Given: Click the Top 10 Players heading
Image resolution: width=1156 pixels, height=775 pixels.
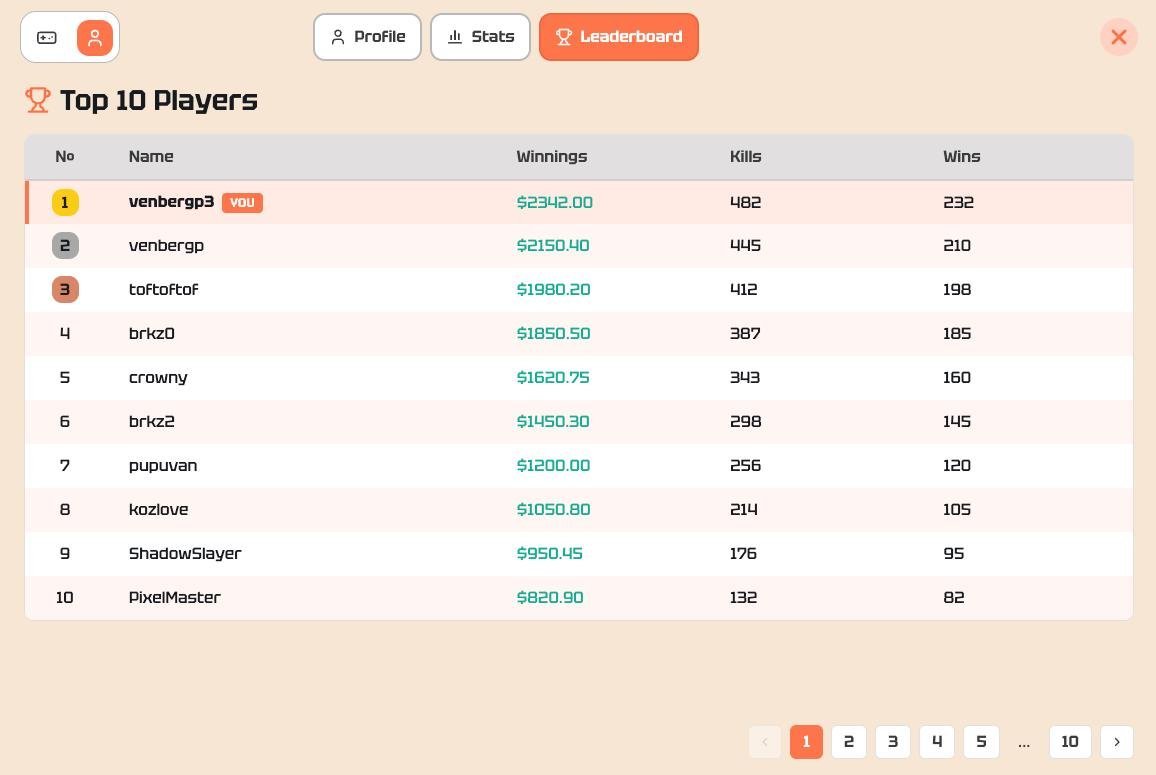Looking at the screenshot, I should 159,100.
